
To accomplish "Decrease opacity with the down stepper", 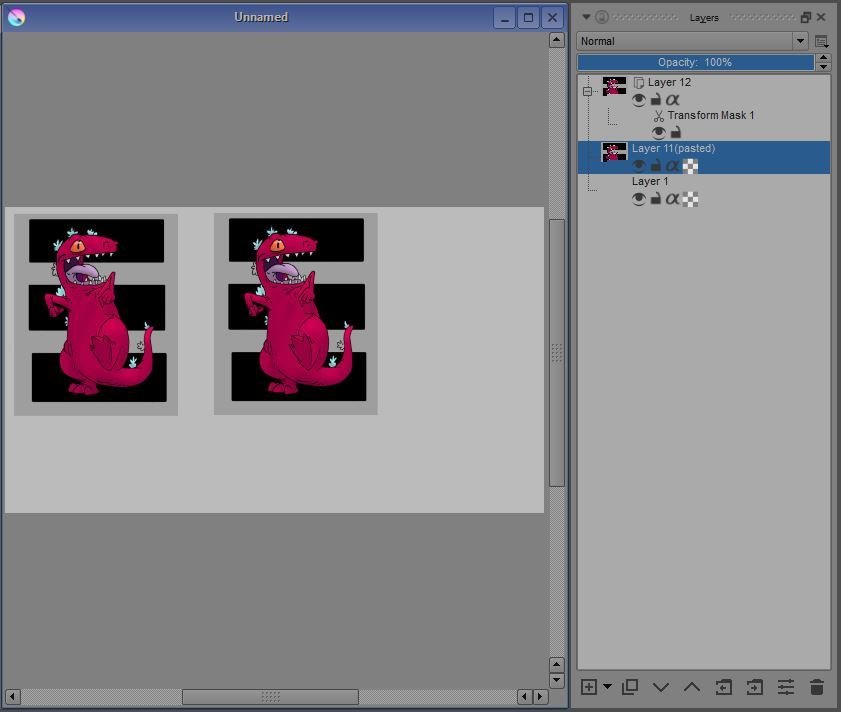I will 823,67.
